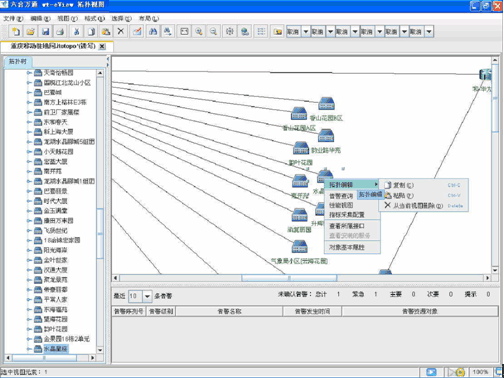The image size is (504, 380).
Task: Click the scissors Cut icon
Action: coord(76,32)
